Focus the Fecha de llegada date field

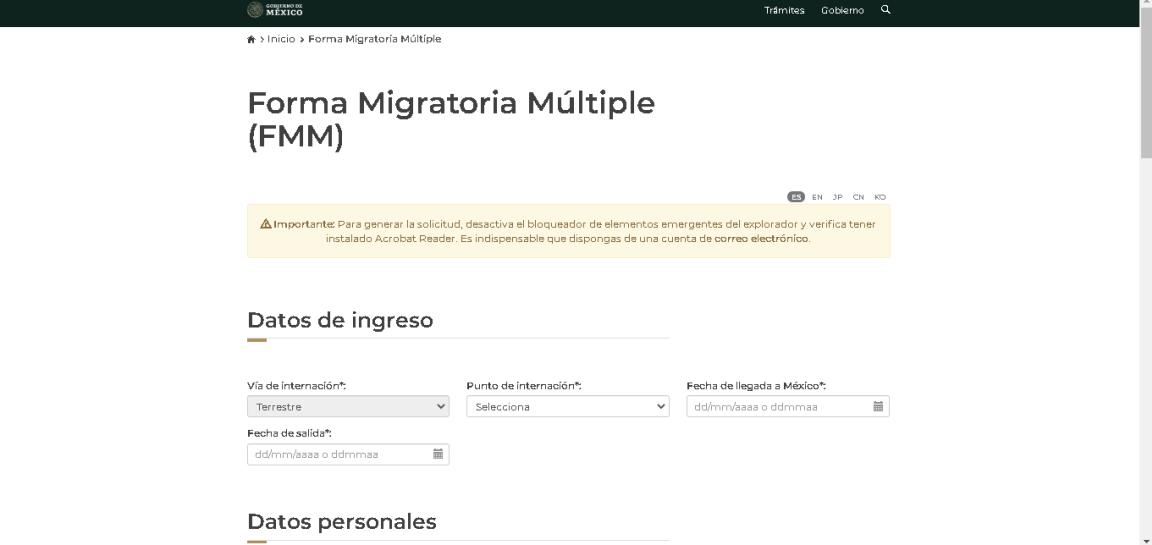(776, 407)
